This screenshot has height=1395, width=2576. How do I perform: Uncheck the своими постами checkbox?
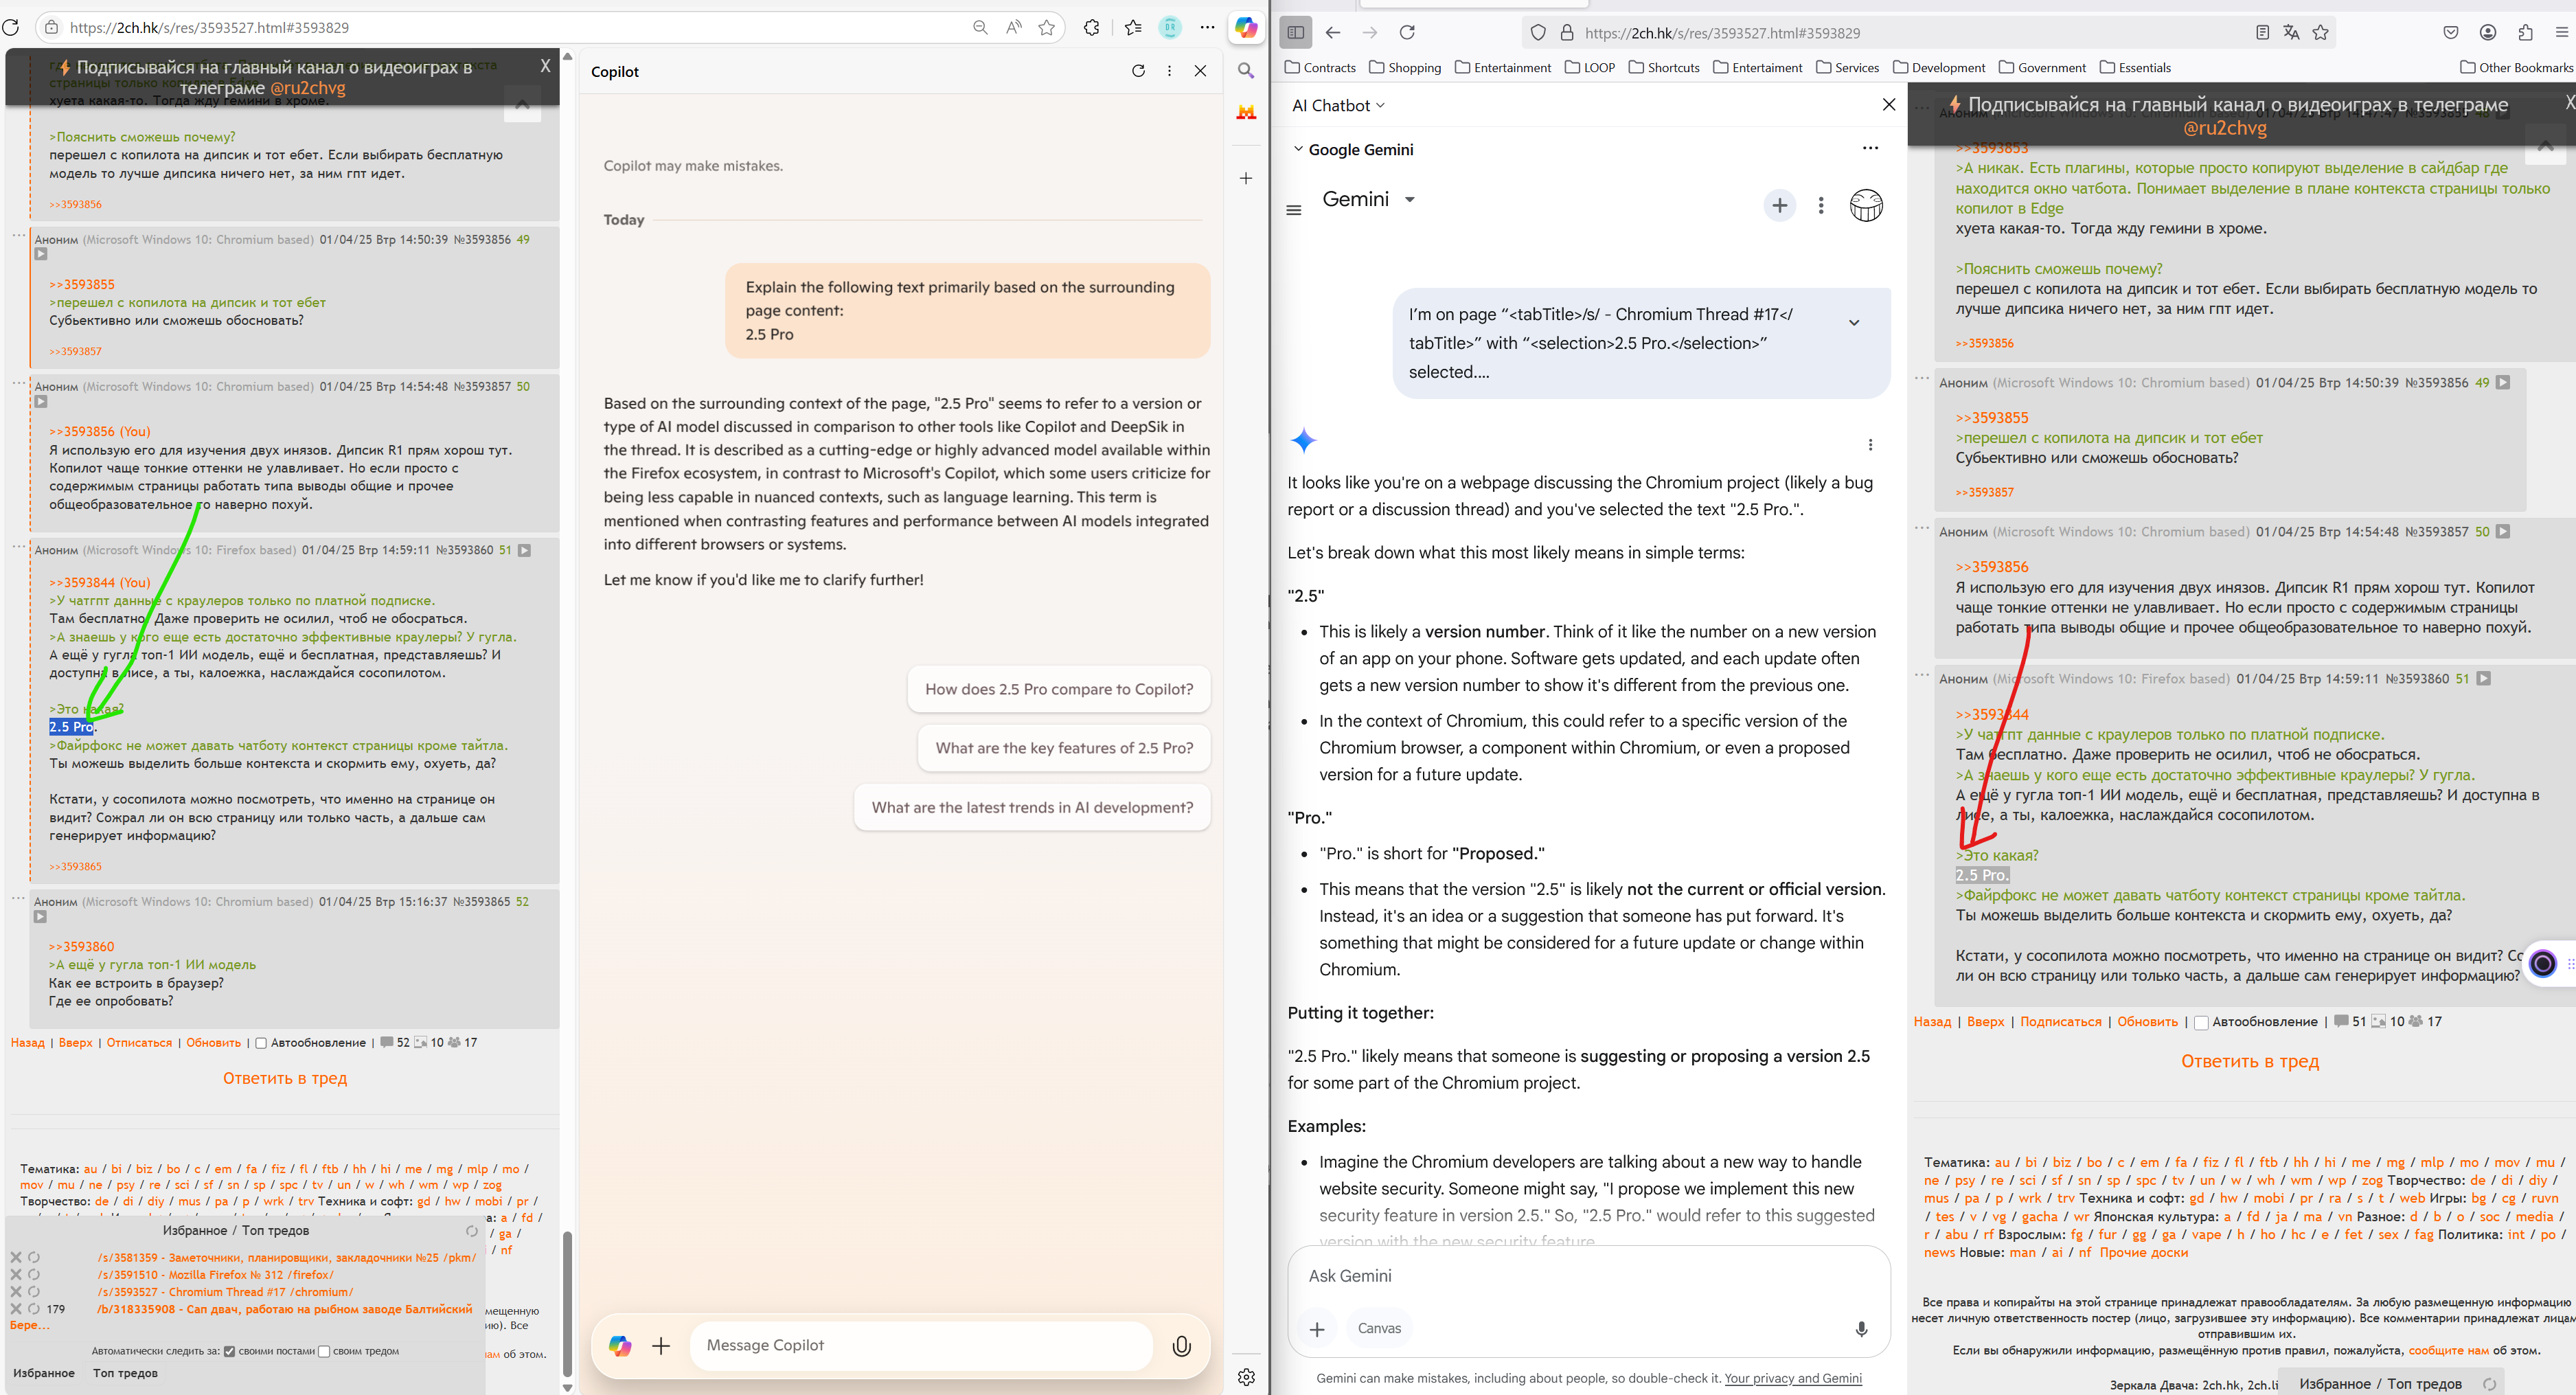pyautogui.click(x=229, y=1352)
